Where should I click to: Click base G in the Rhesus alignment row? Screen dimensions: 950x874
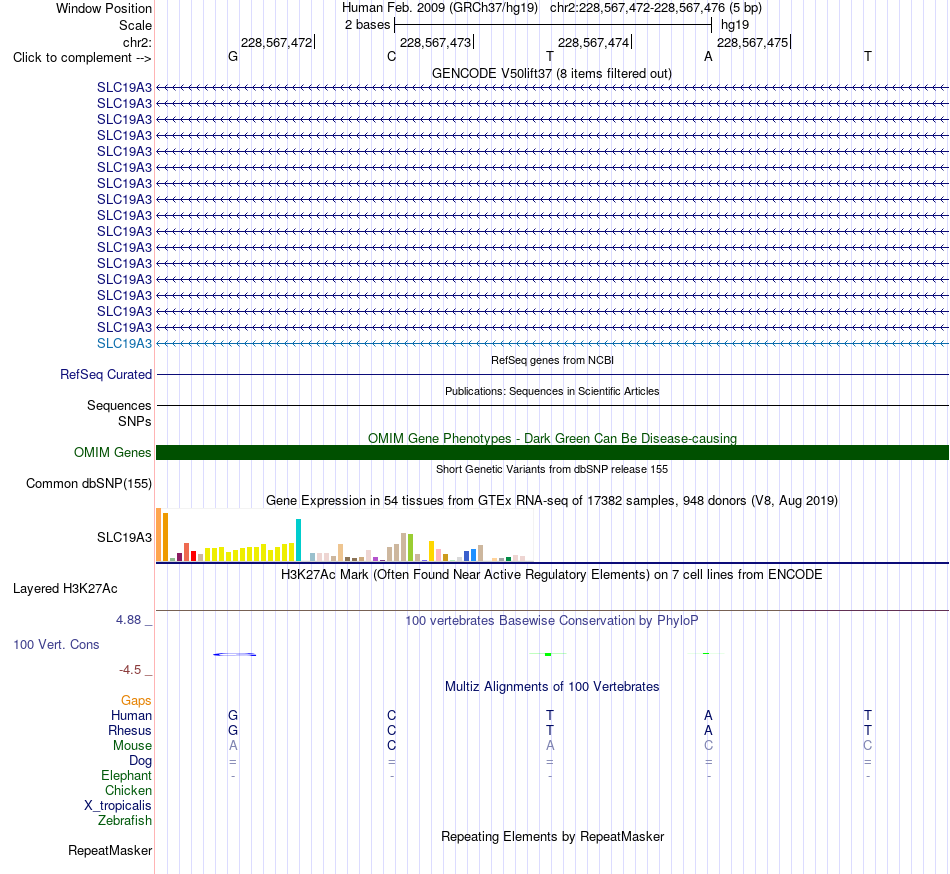(233, 730)
